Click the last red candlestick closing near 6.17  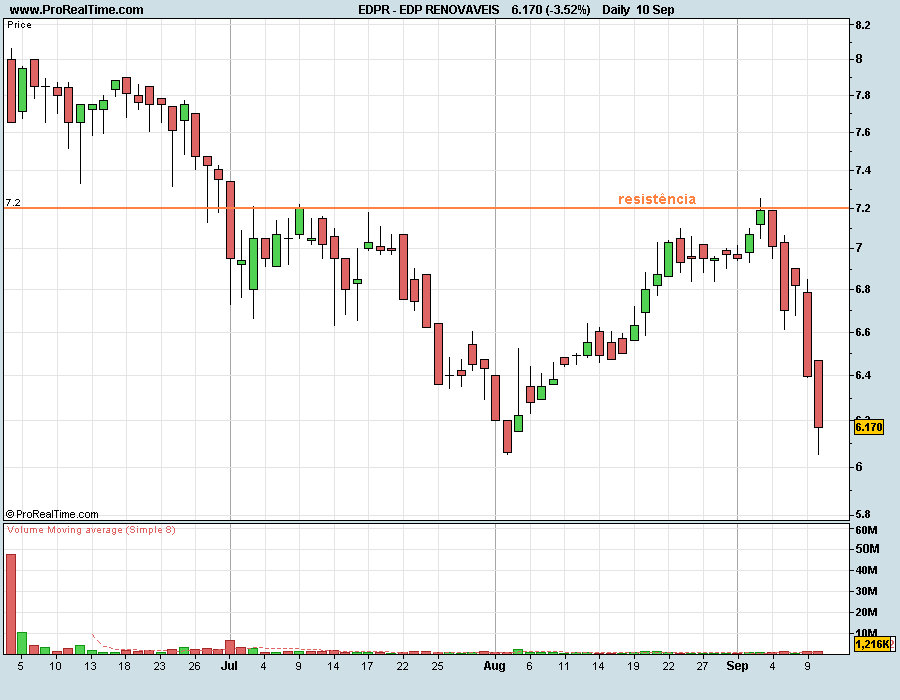[818, 394]
